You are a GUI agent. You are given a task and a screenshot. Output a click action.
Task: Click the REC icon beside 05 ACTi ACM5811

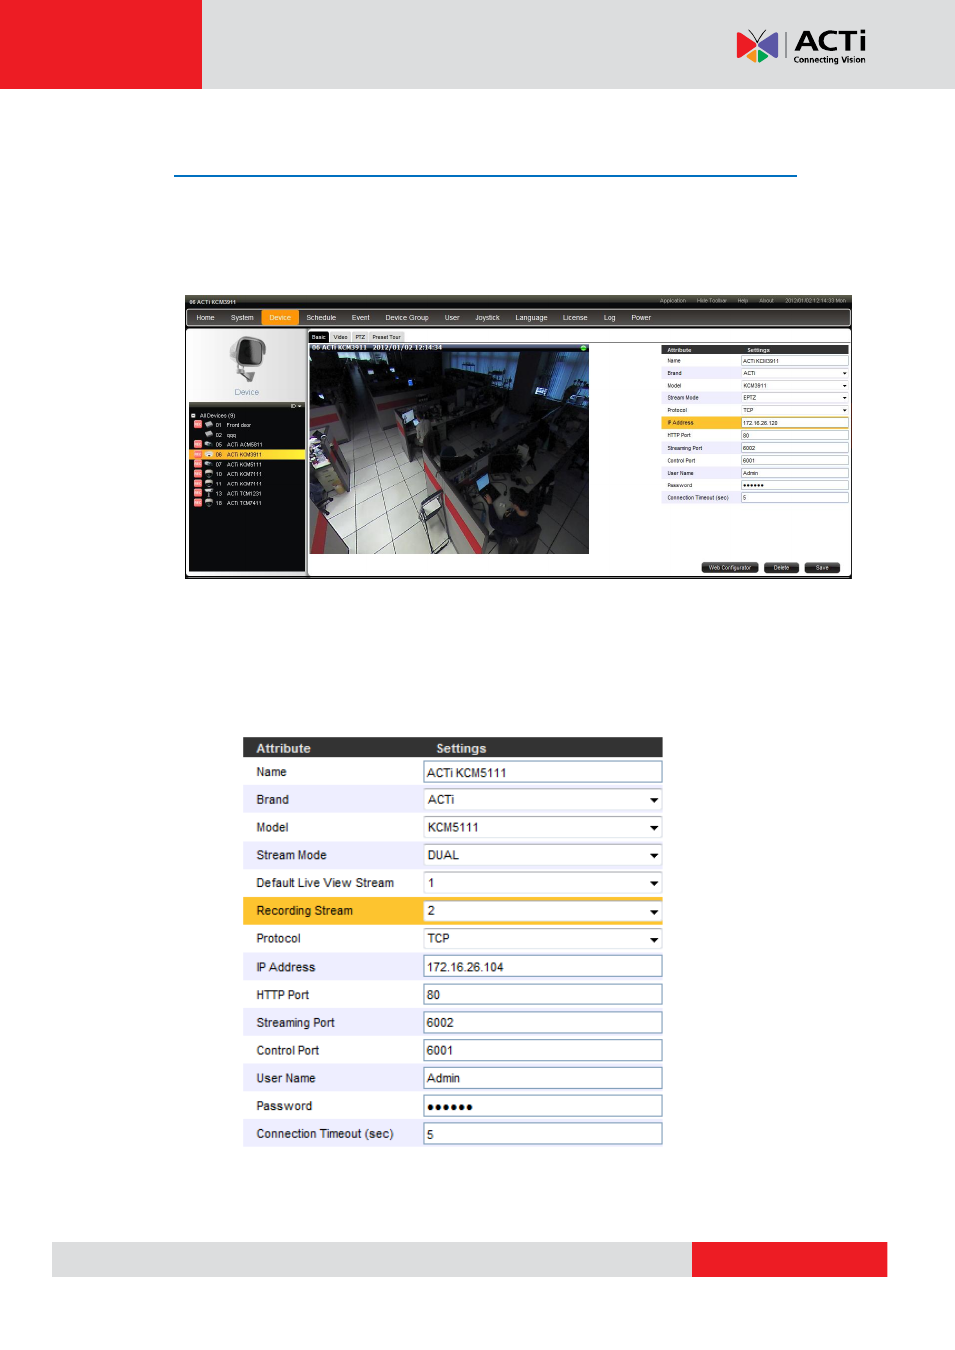[x=198, y=444]
